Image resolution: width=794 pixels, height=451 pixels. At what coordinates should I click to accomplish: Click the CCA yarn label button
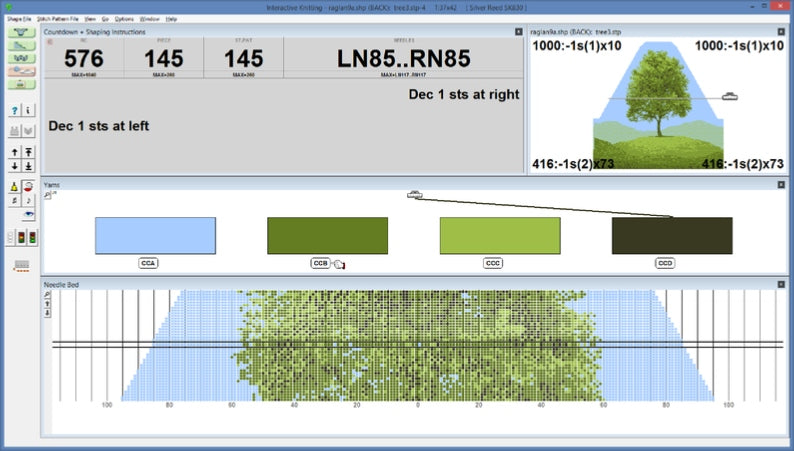click(x=148, y=263)
